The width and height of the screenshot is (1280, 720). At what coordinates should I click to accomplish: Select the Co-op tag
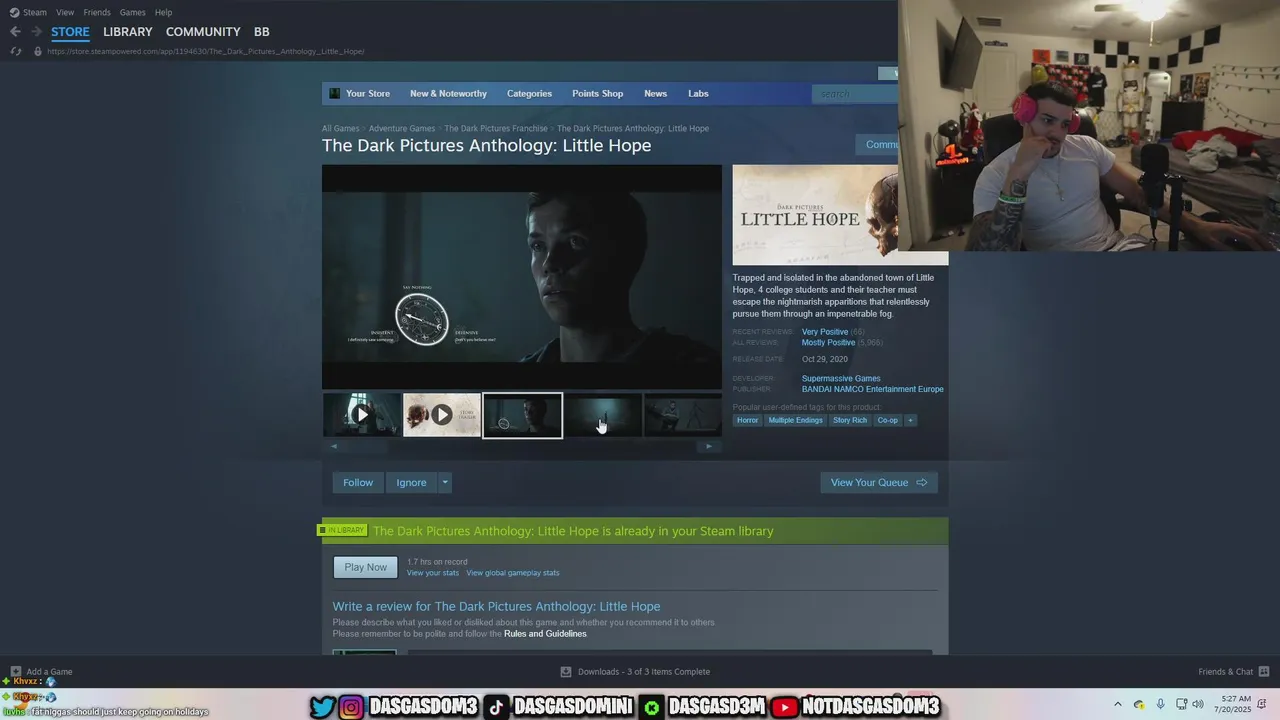click(x=888, y=420)
